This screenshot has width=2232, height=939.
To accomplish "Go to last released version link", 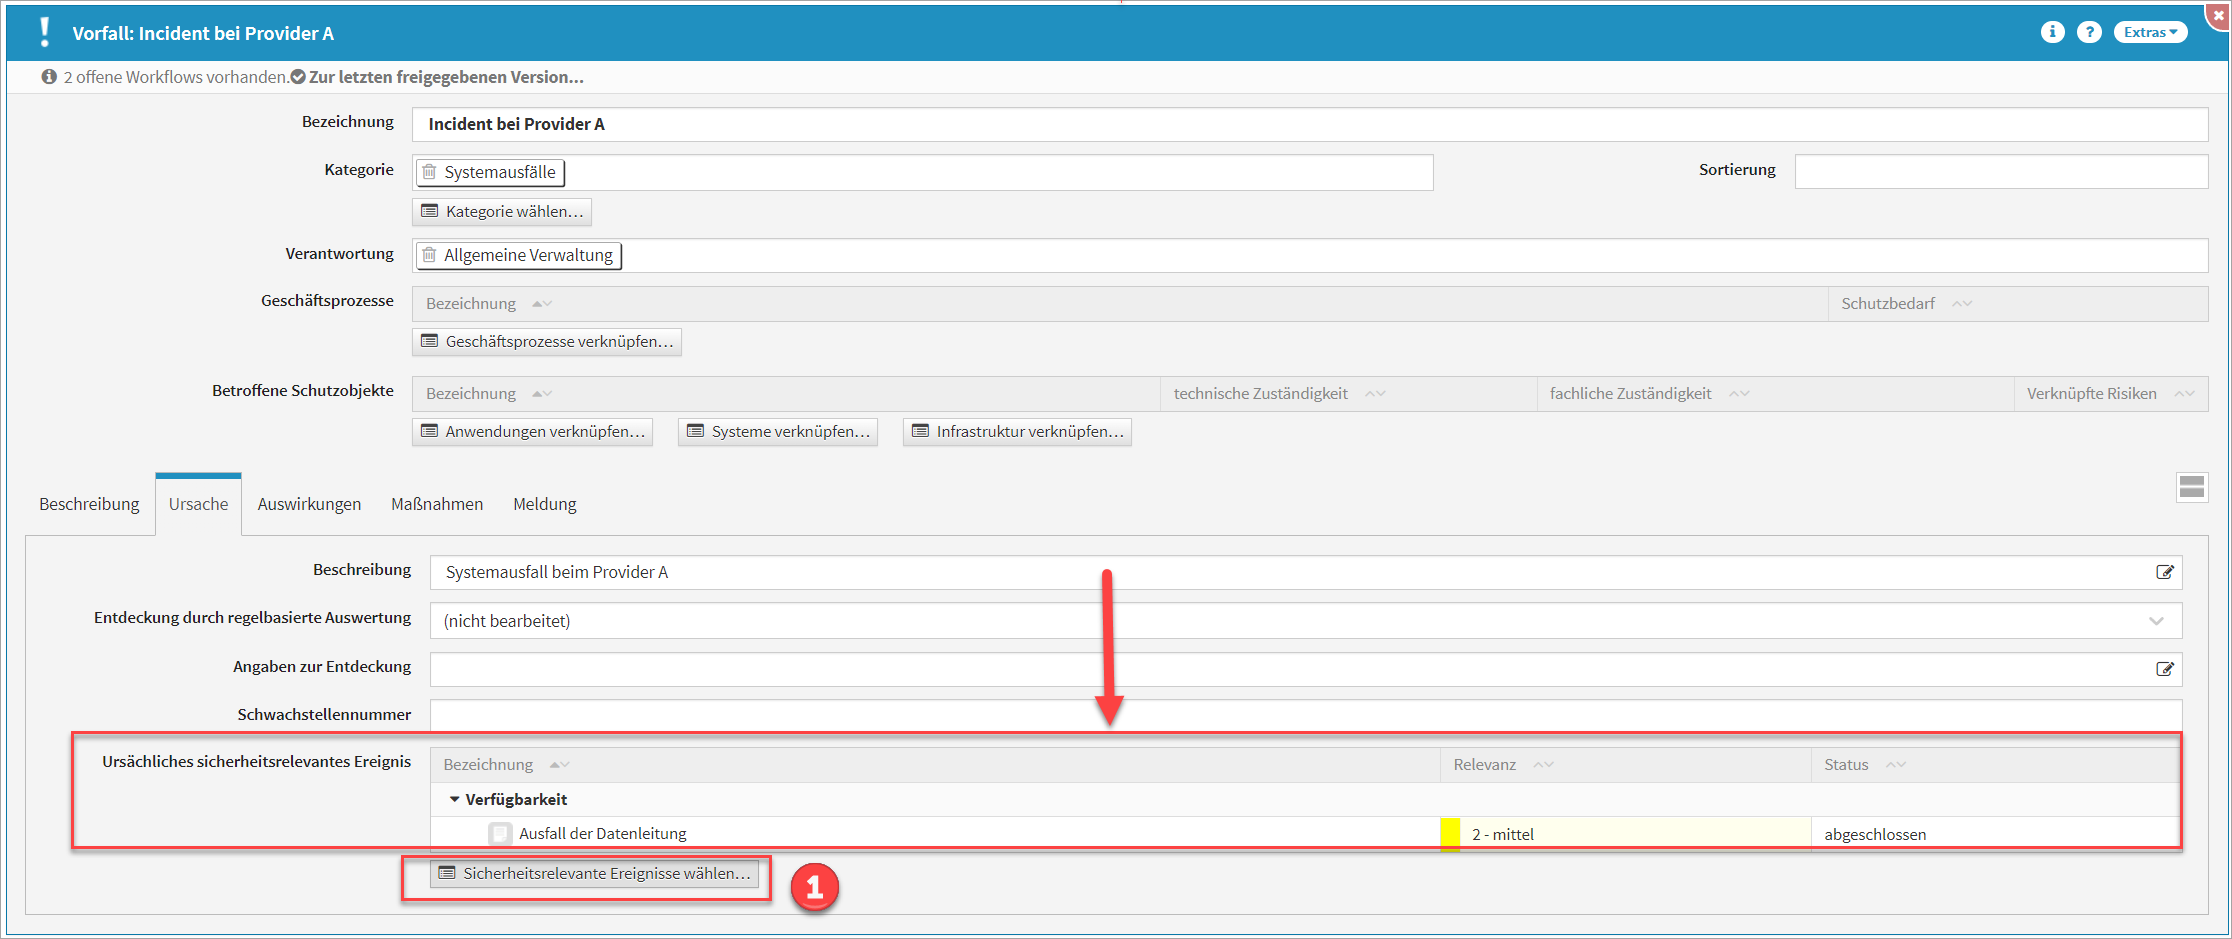I will click(445, 77).
